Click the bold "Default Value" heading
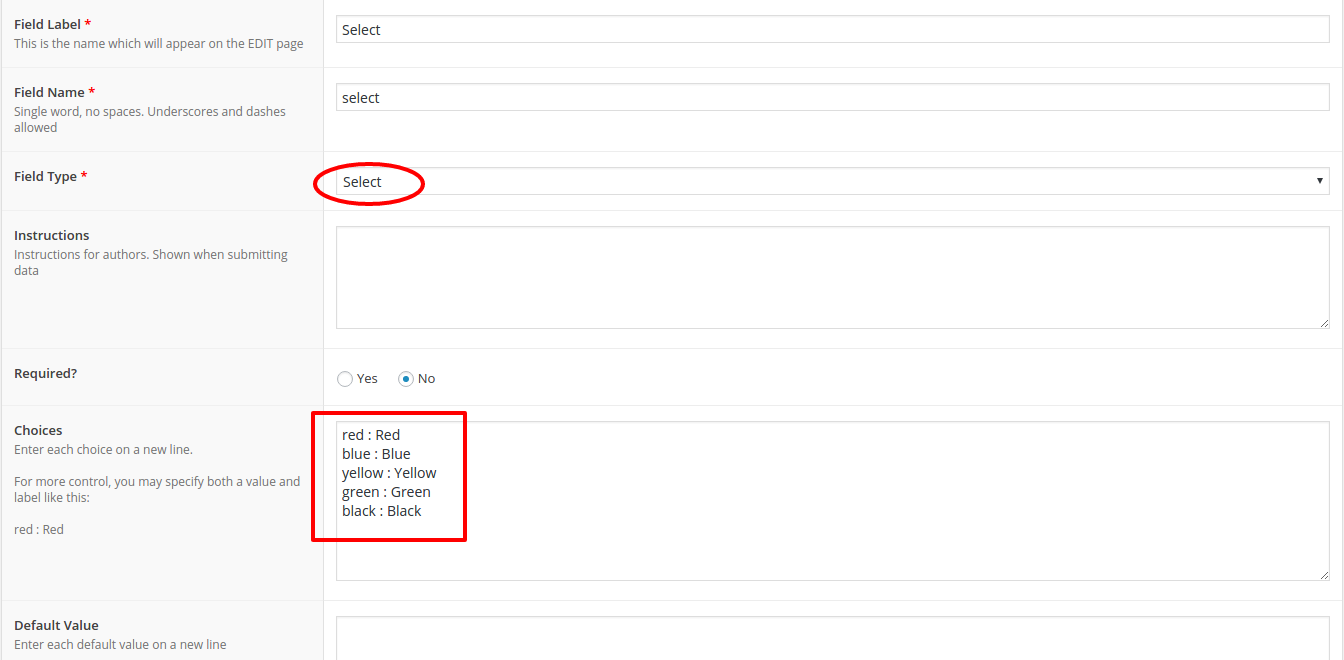The image size is (1344, 660). point(56,626)
